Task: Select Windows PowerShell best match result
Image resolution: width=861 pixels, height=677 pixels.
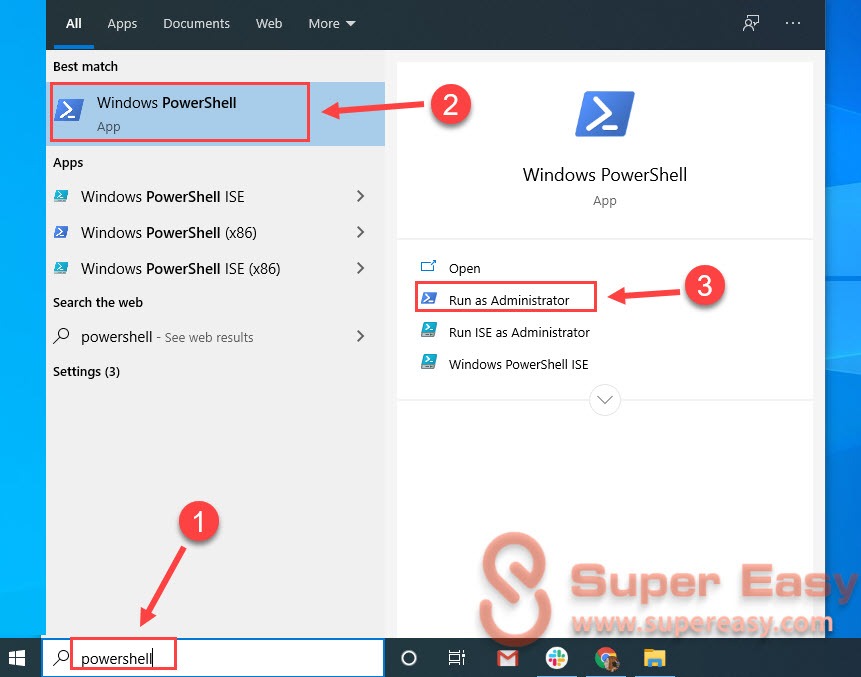Action: pos(215,114)
